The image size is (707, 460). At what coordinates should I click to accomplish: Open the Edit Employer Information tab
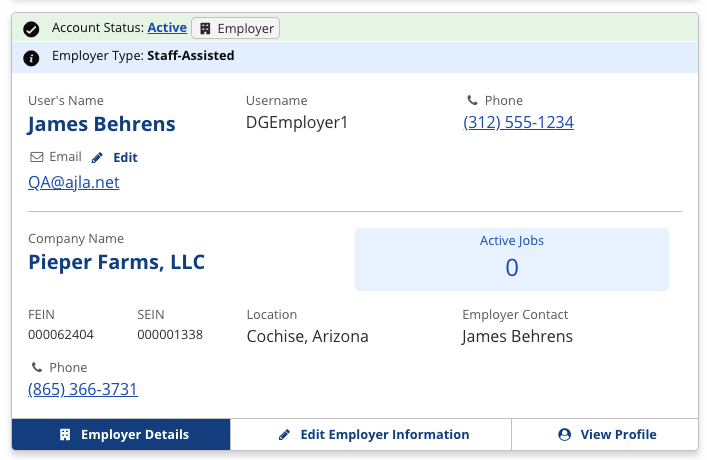tap(371, 434)
